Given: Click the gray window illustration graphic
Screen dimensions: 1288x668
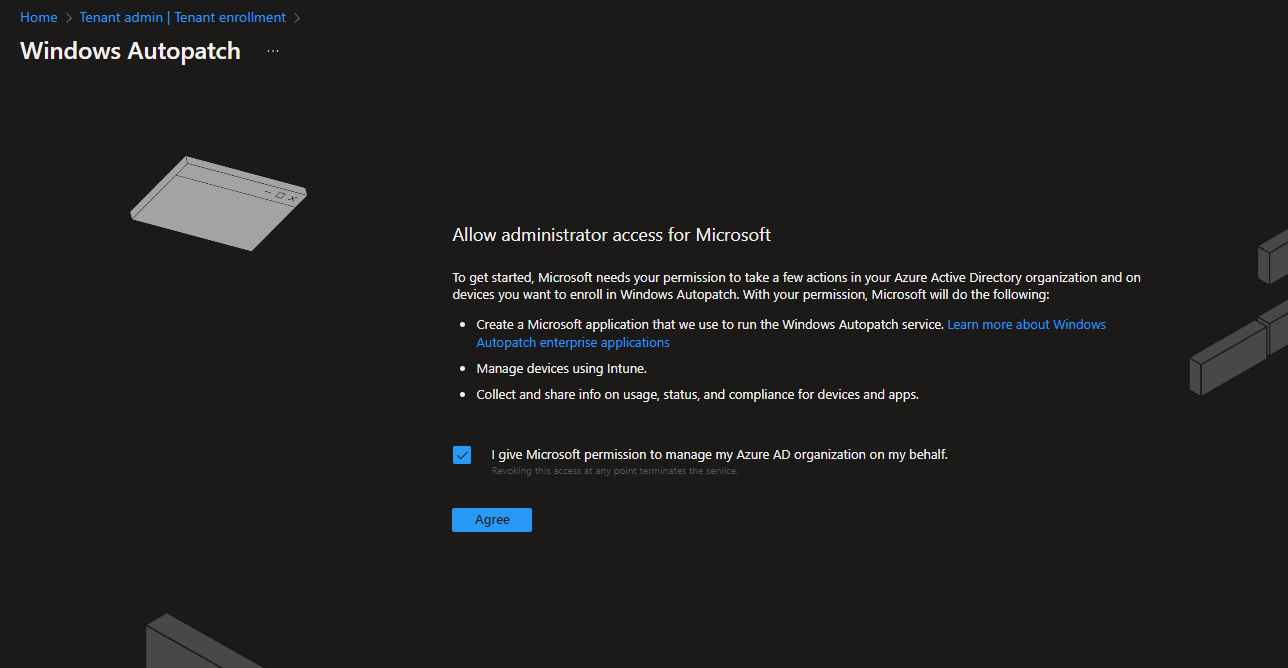Looking at the screenshot, I should 218,203.
